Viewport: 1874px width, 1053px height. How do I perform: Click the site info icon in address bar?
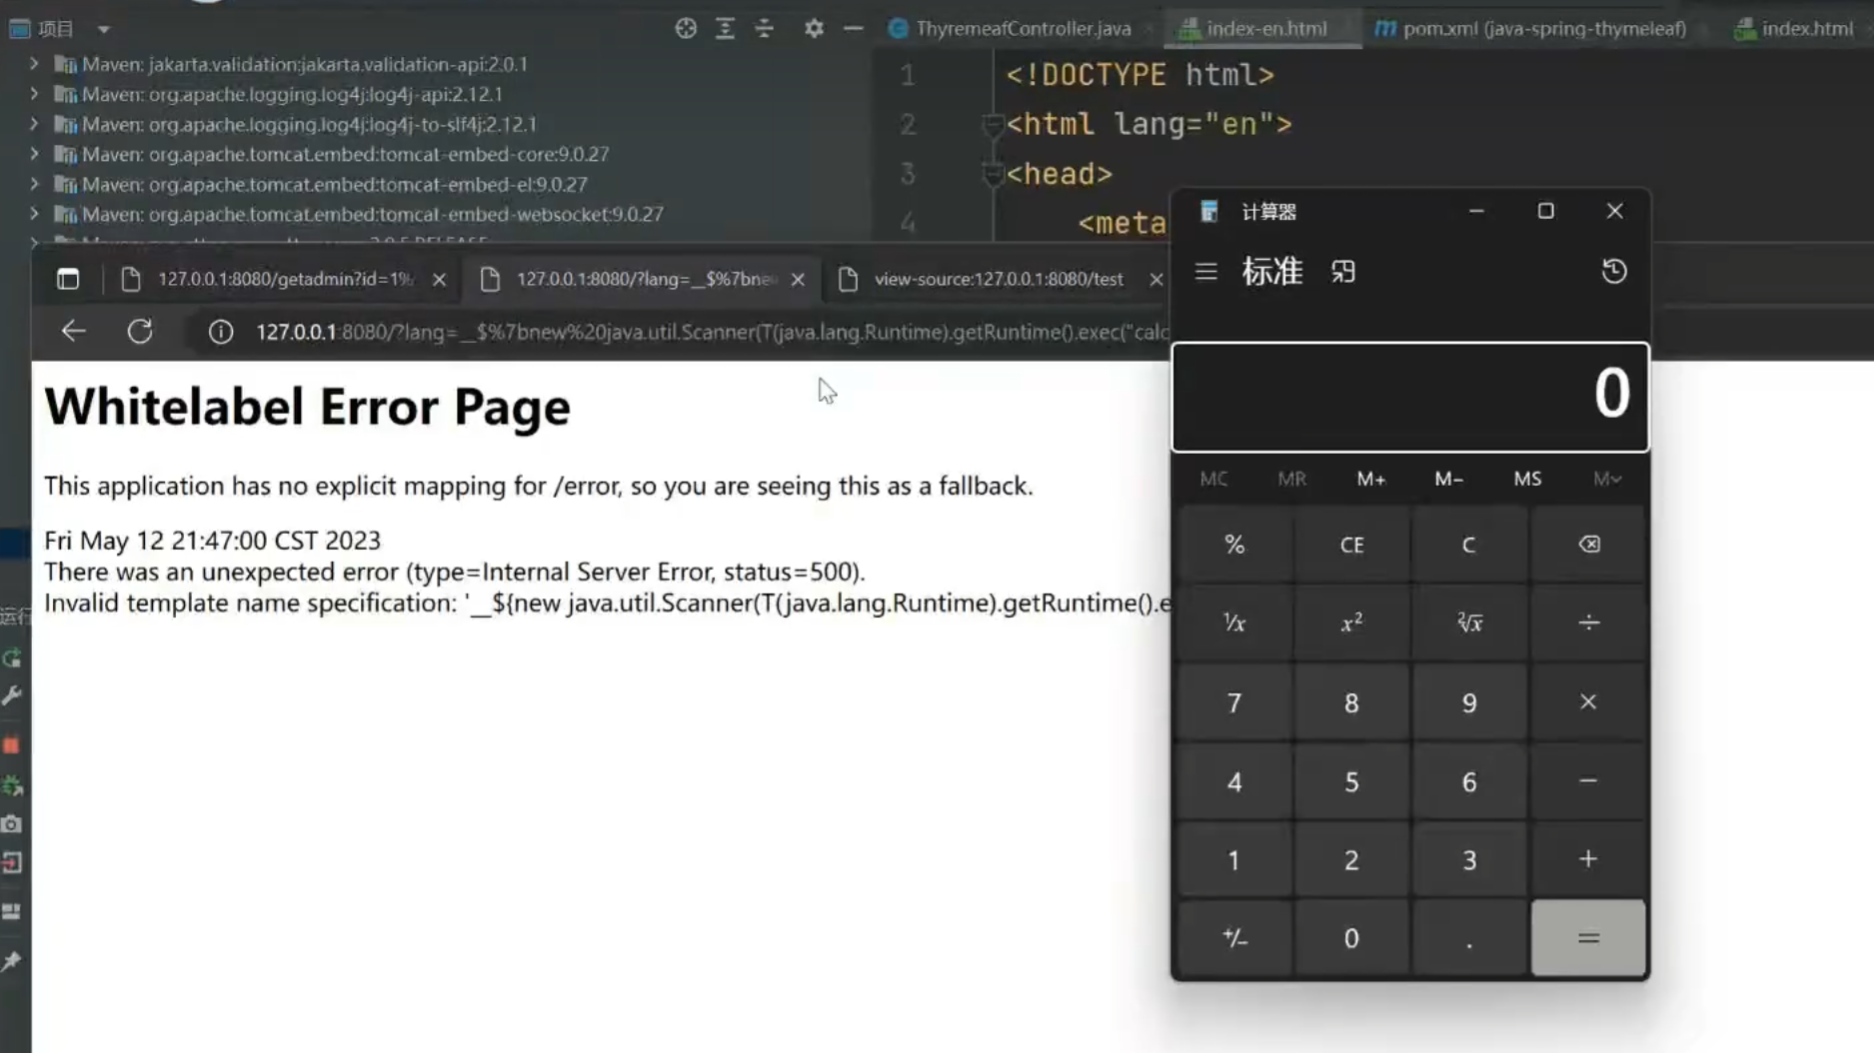coord(221,332)
